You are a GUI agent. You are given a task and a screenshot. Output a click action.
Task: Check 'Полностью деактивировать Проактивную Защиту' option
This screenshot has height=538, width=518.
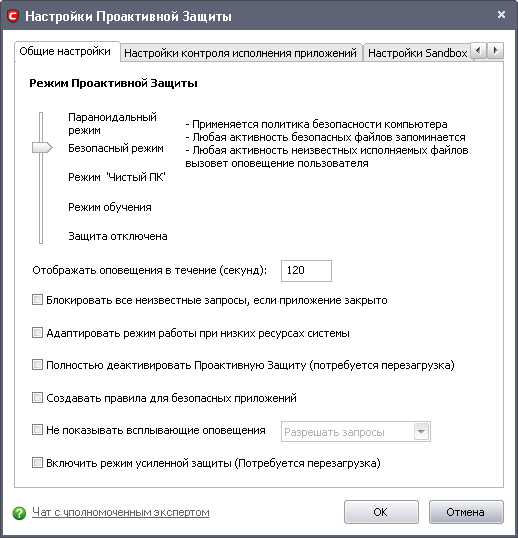[37, 364]
